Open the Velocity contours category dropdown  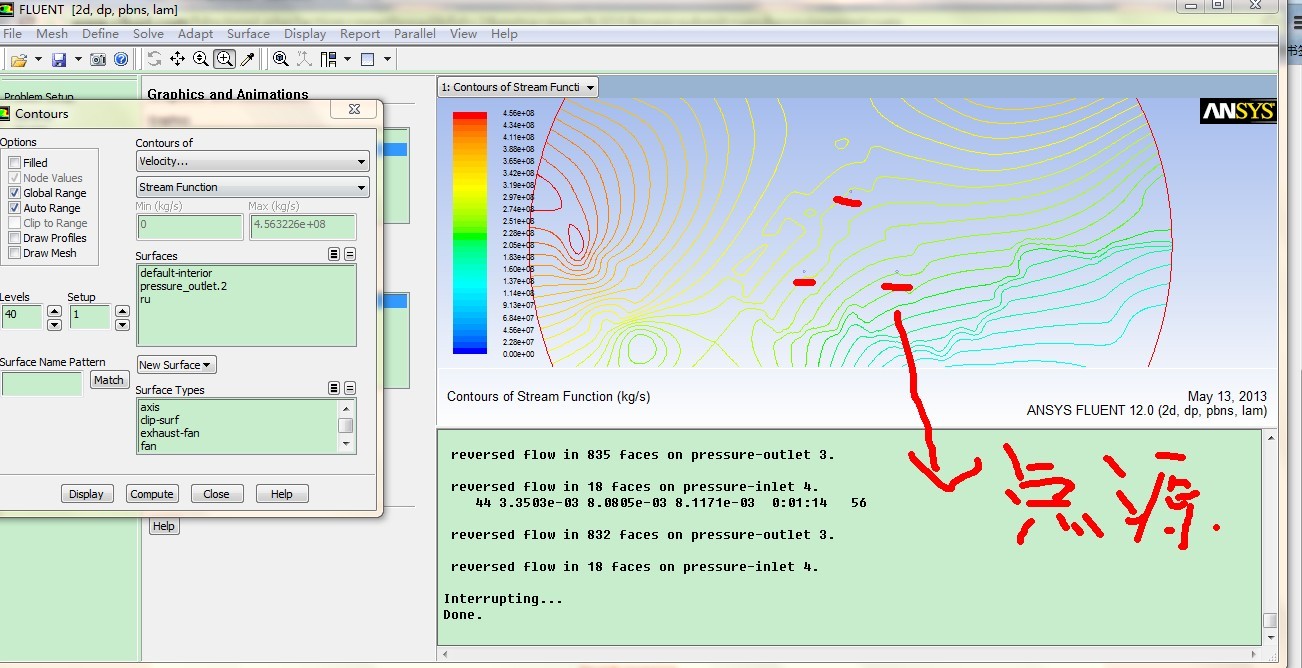252,162
